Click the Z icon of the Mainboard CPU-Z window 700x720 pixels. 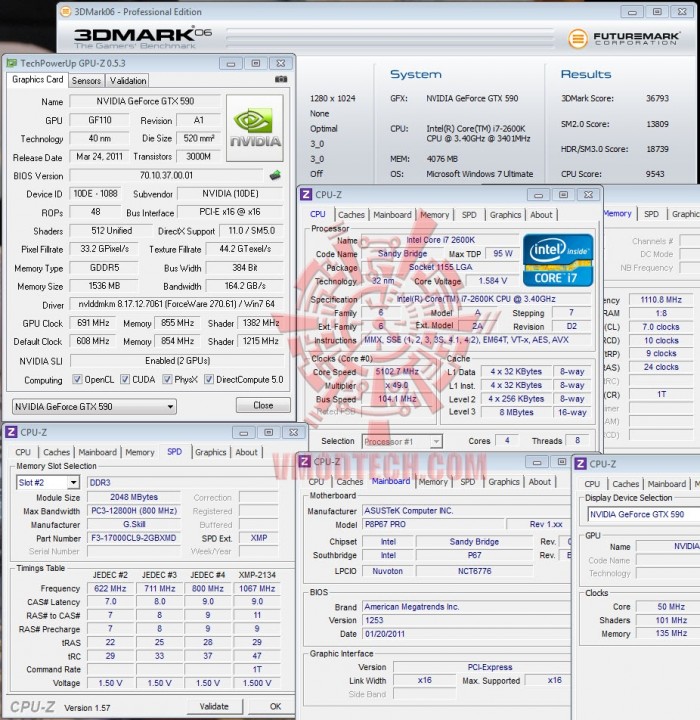304,461
